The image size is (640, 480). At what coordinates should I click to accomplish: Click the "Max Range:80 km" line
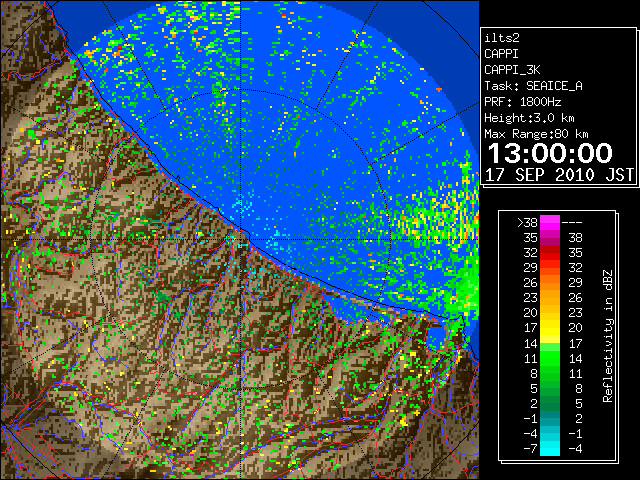(x=536, y=134)
